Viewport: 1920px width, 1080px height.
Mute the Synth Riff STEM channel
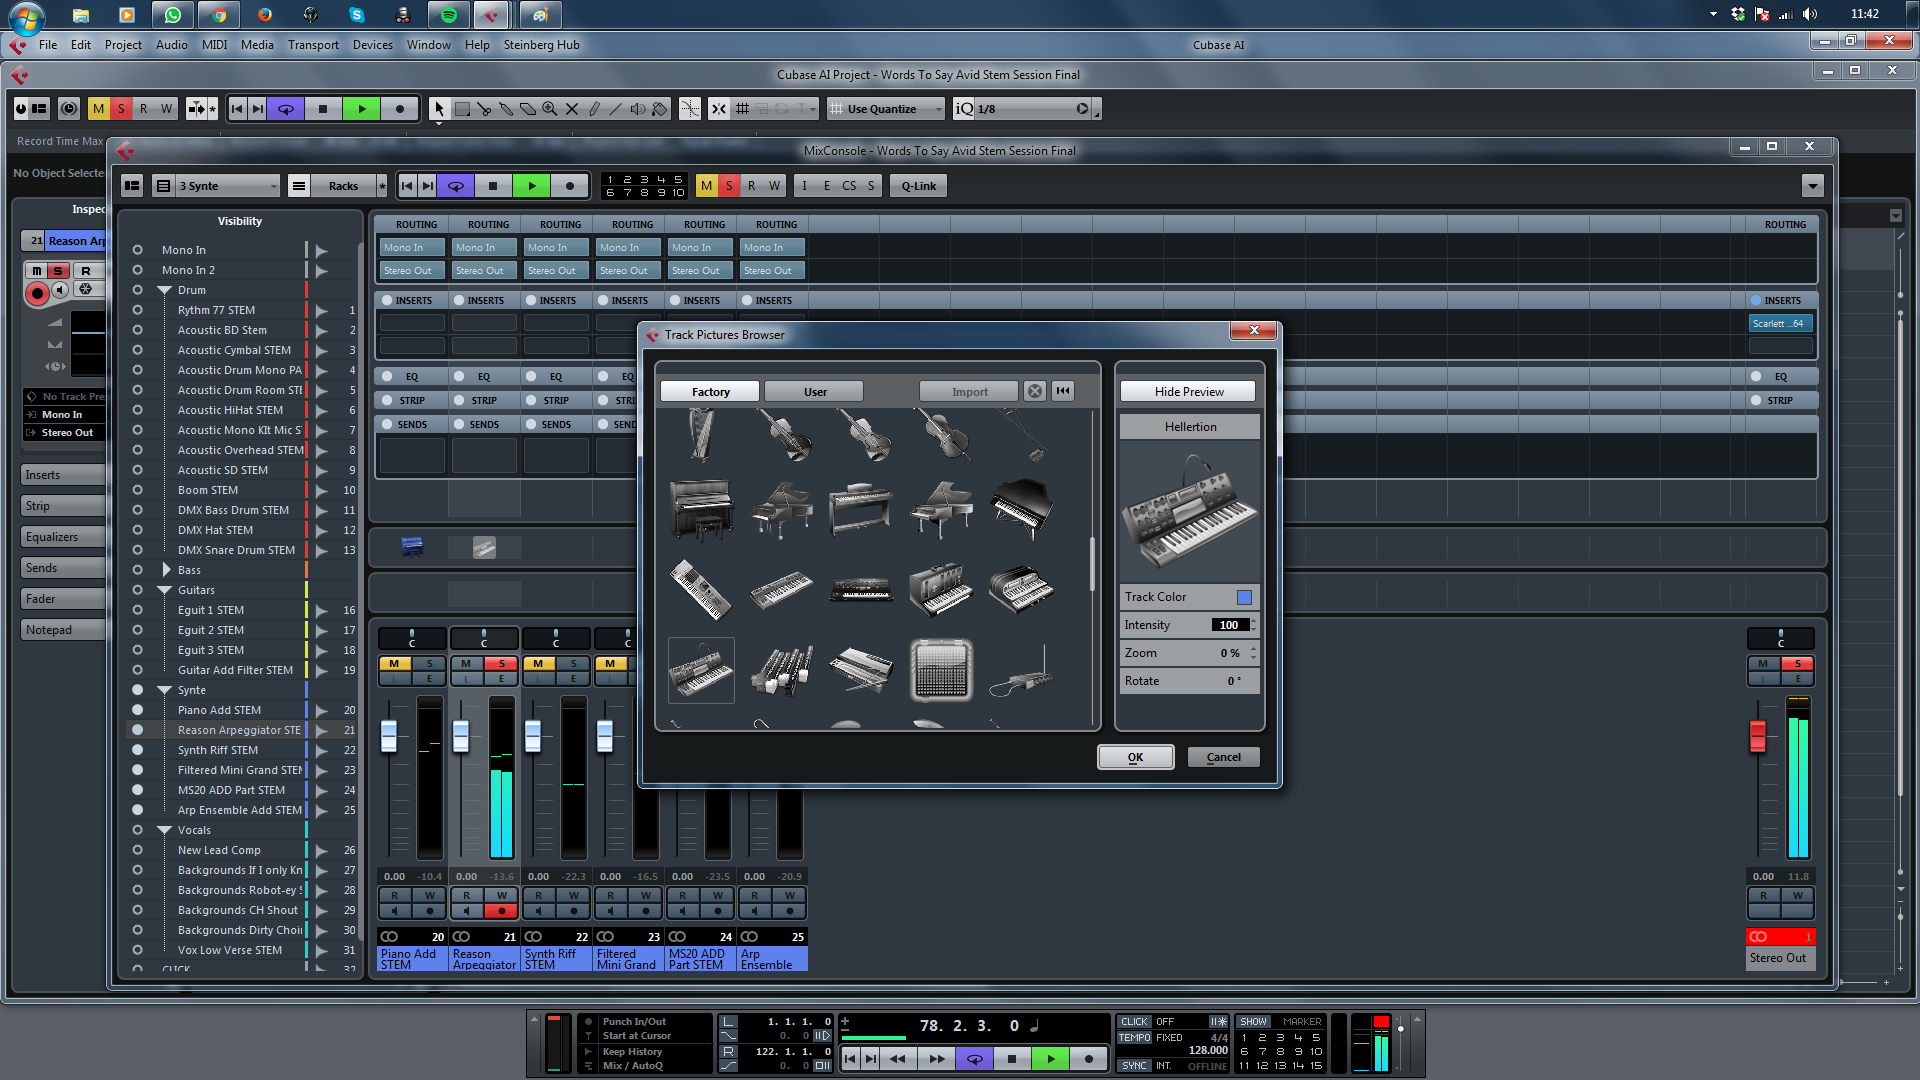538,664
